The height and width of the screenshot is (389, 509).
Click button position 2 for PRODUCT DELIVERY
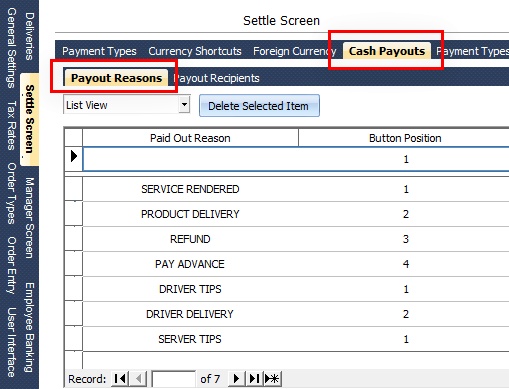point(405,214)
